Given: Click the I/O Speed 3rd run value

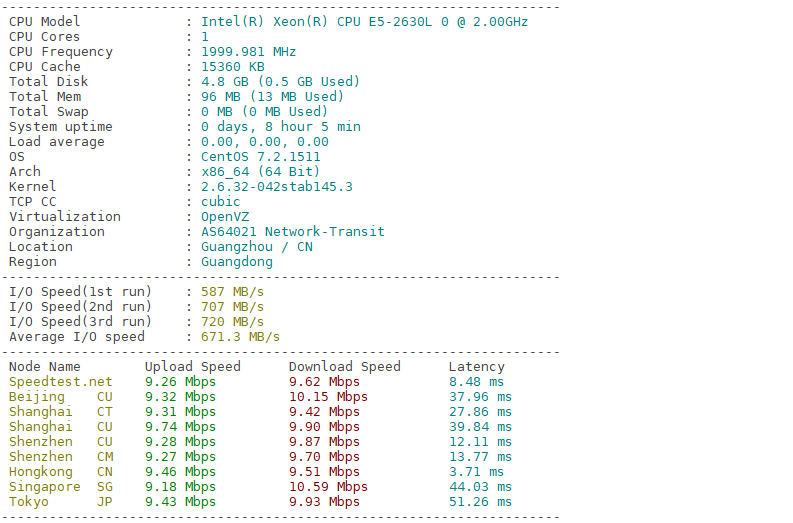Looking at the screenshot, I should coord(233,322).
